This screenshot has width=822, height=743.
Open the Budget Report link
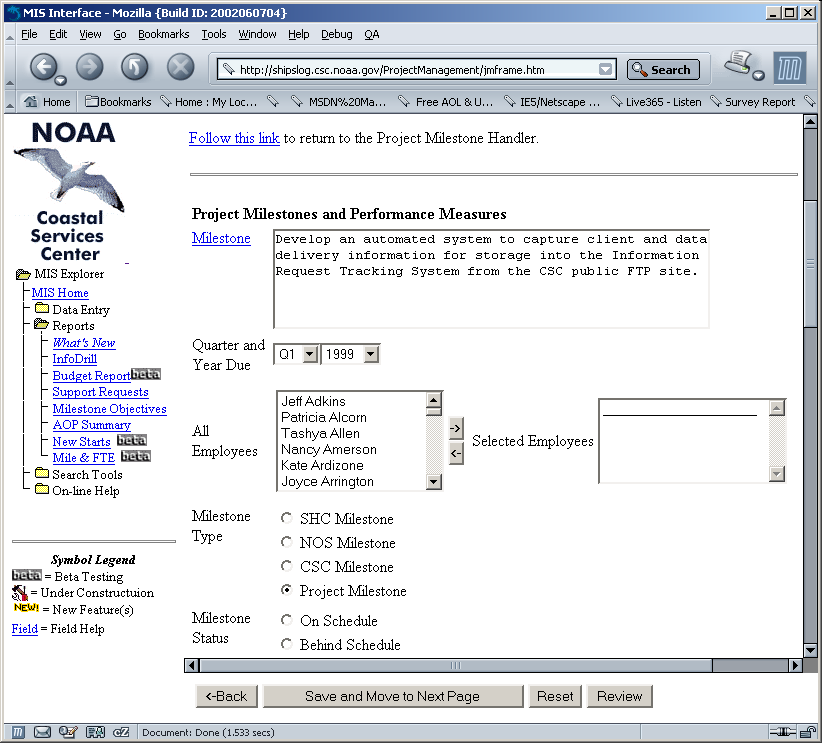[x=91, y=375]
